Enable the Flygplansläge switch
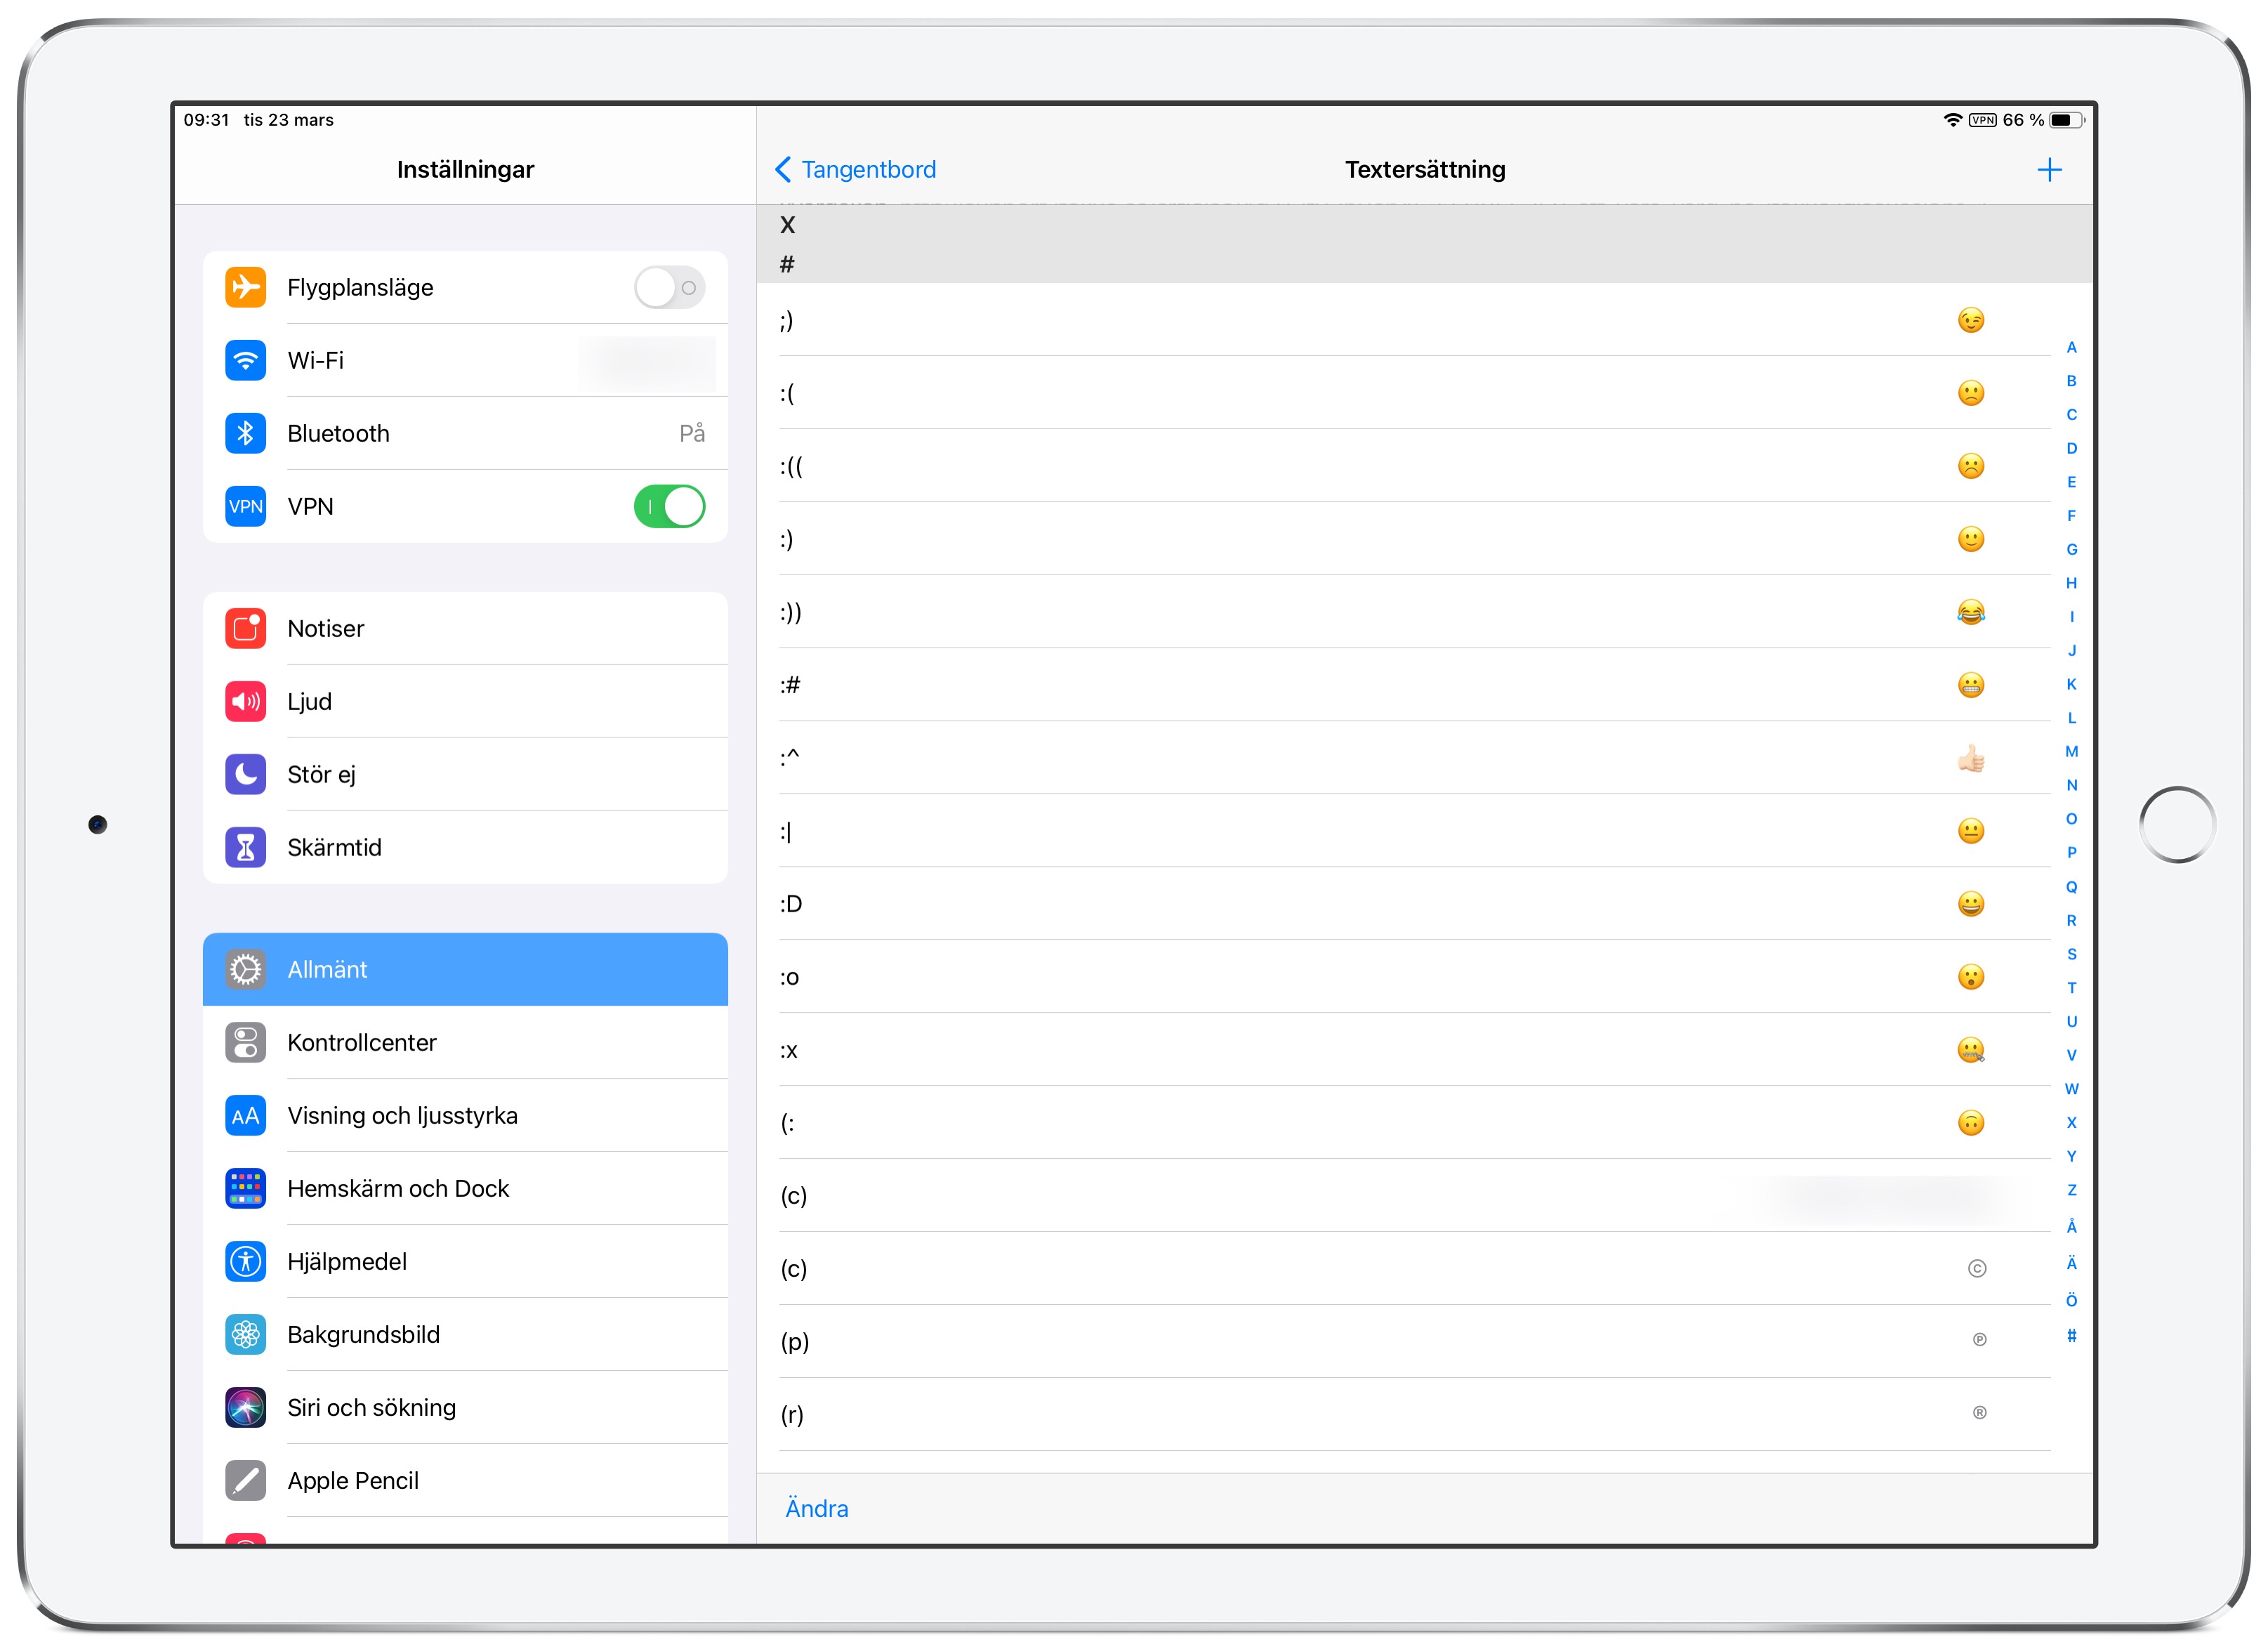The image size is (2268, 1649). [669, 288]
